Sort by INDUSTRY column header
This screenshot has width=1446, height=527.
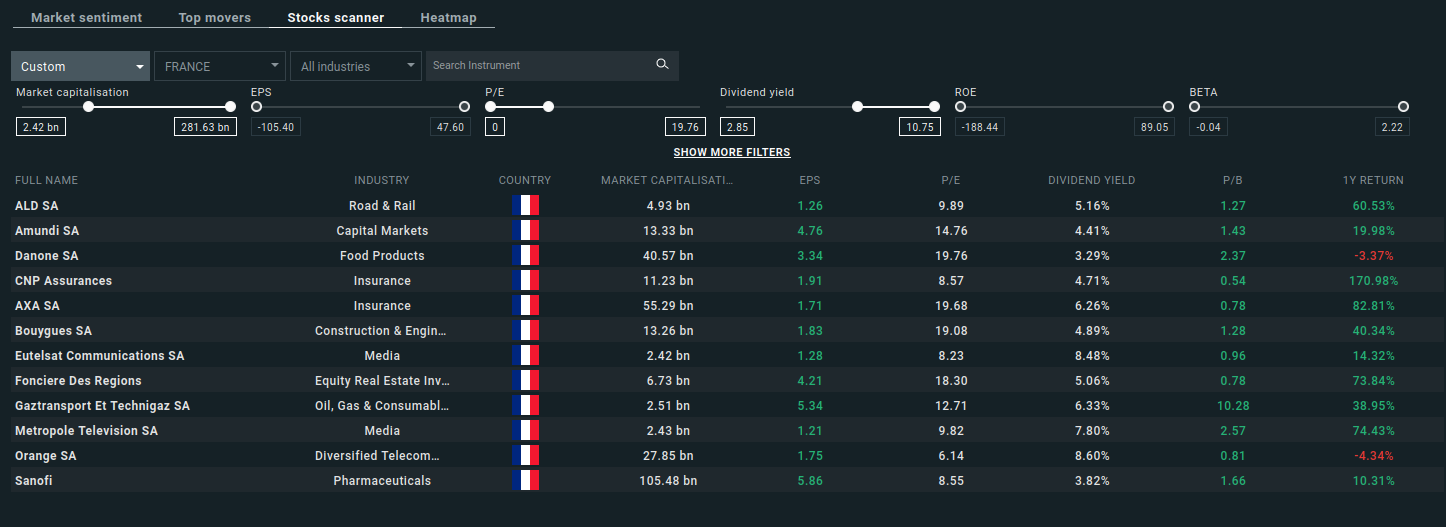click(x=382, y=181)
